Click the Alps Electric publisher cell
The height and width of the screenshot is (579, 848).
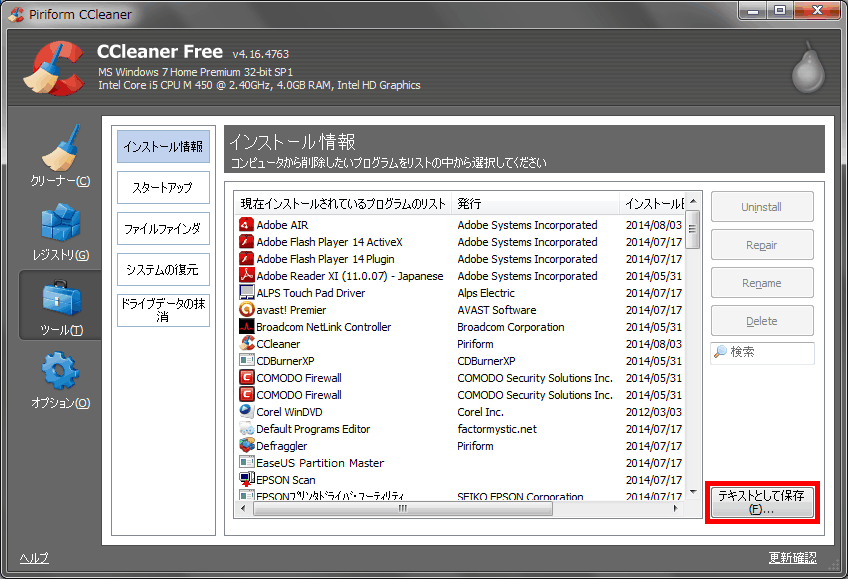pos(486,292)
